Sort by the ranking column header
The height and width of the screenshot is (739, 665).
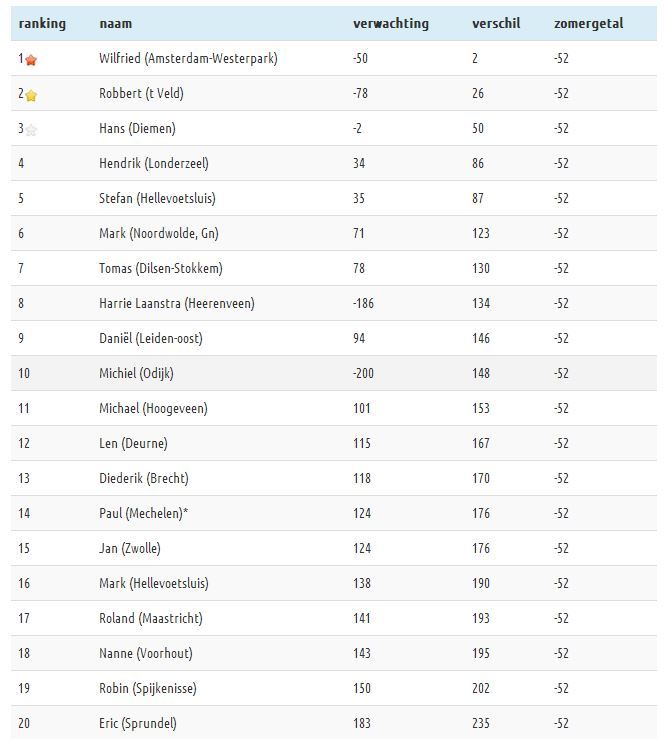42,24
